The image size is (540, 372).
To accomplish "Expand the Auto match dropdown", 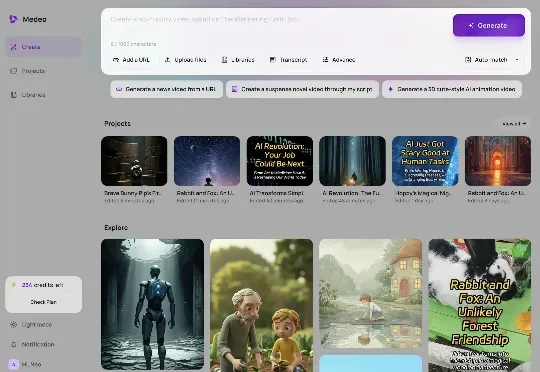I will 492,60.
